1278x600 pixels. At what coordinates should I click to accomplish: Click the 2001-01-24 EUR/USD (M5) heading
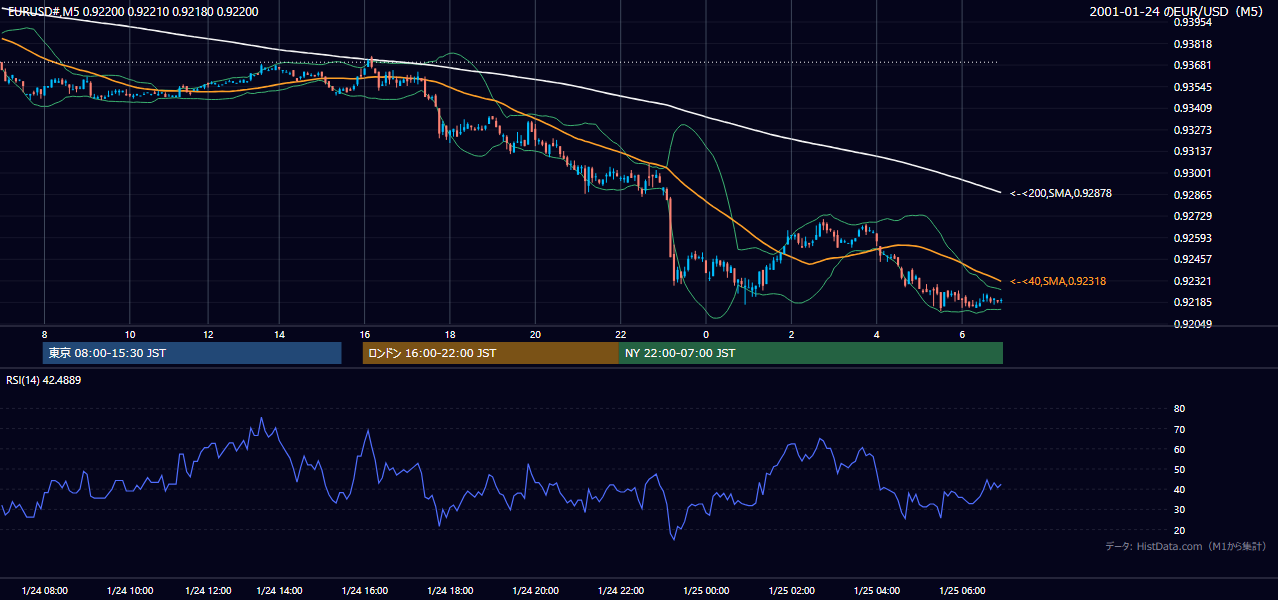(x=1178, y=12)
